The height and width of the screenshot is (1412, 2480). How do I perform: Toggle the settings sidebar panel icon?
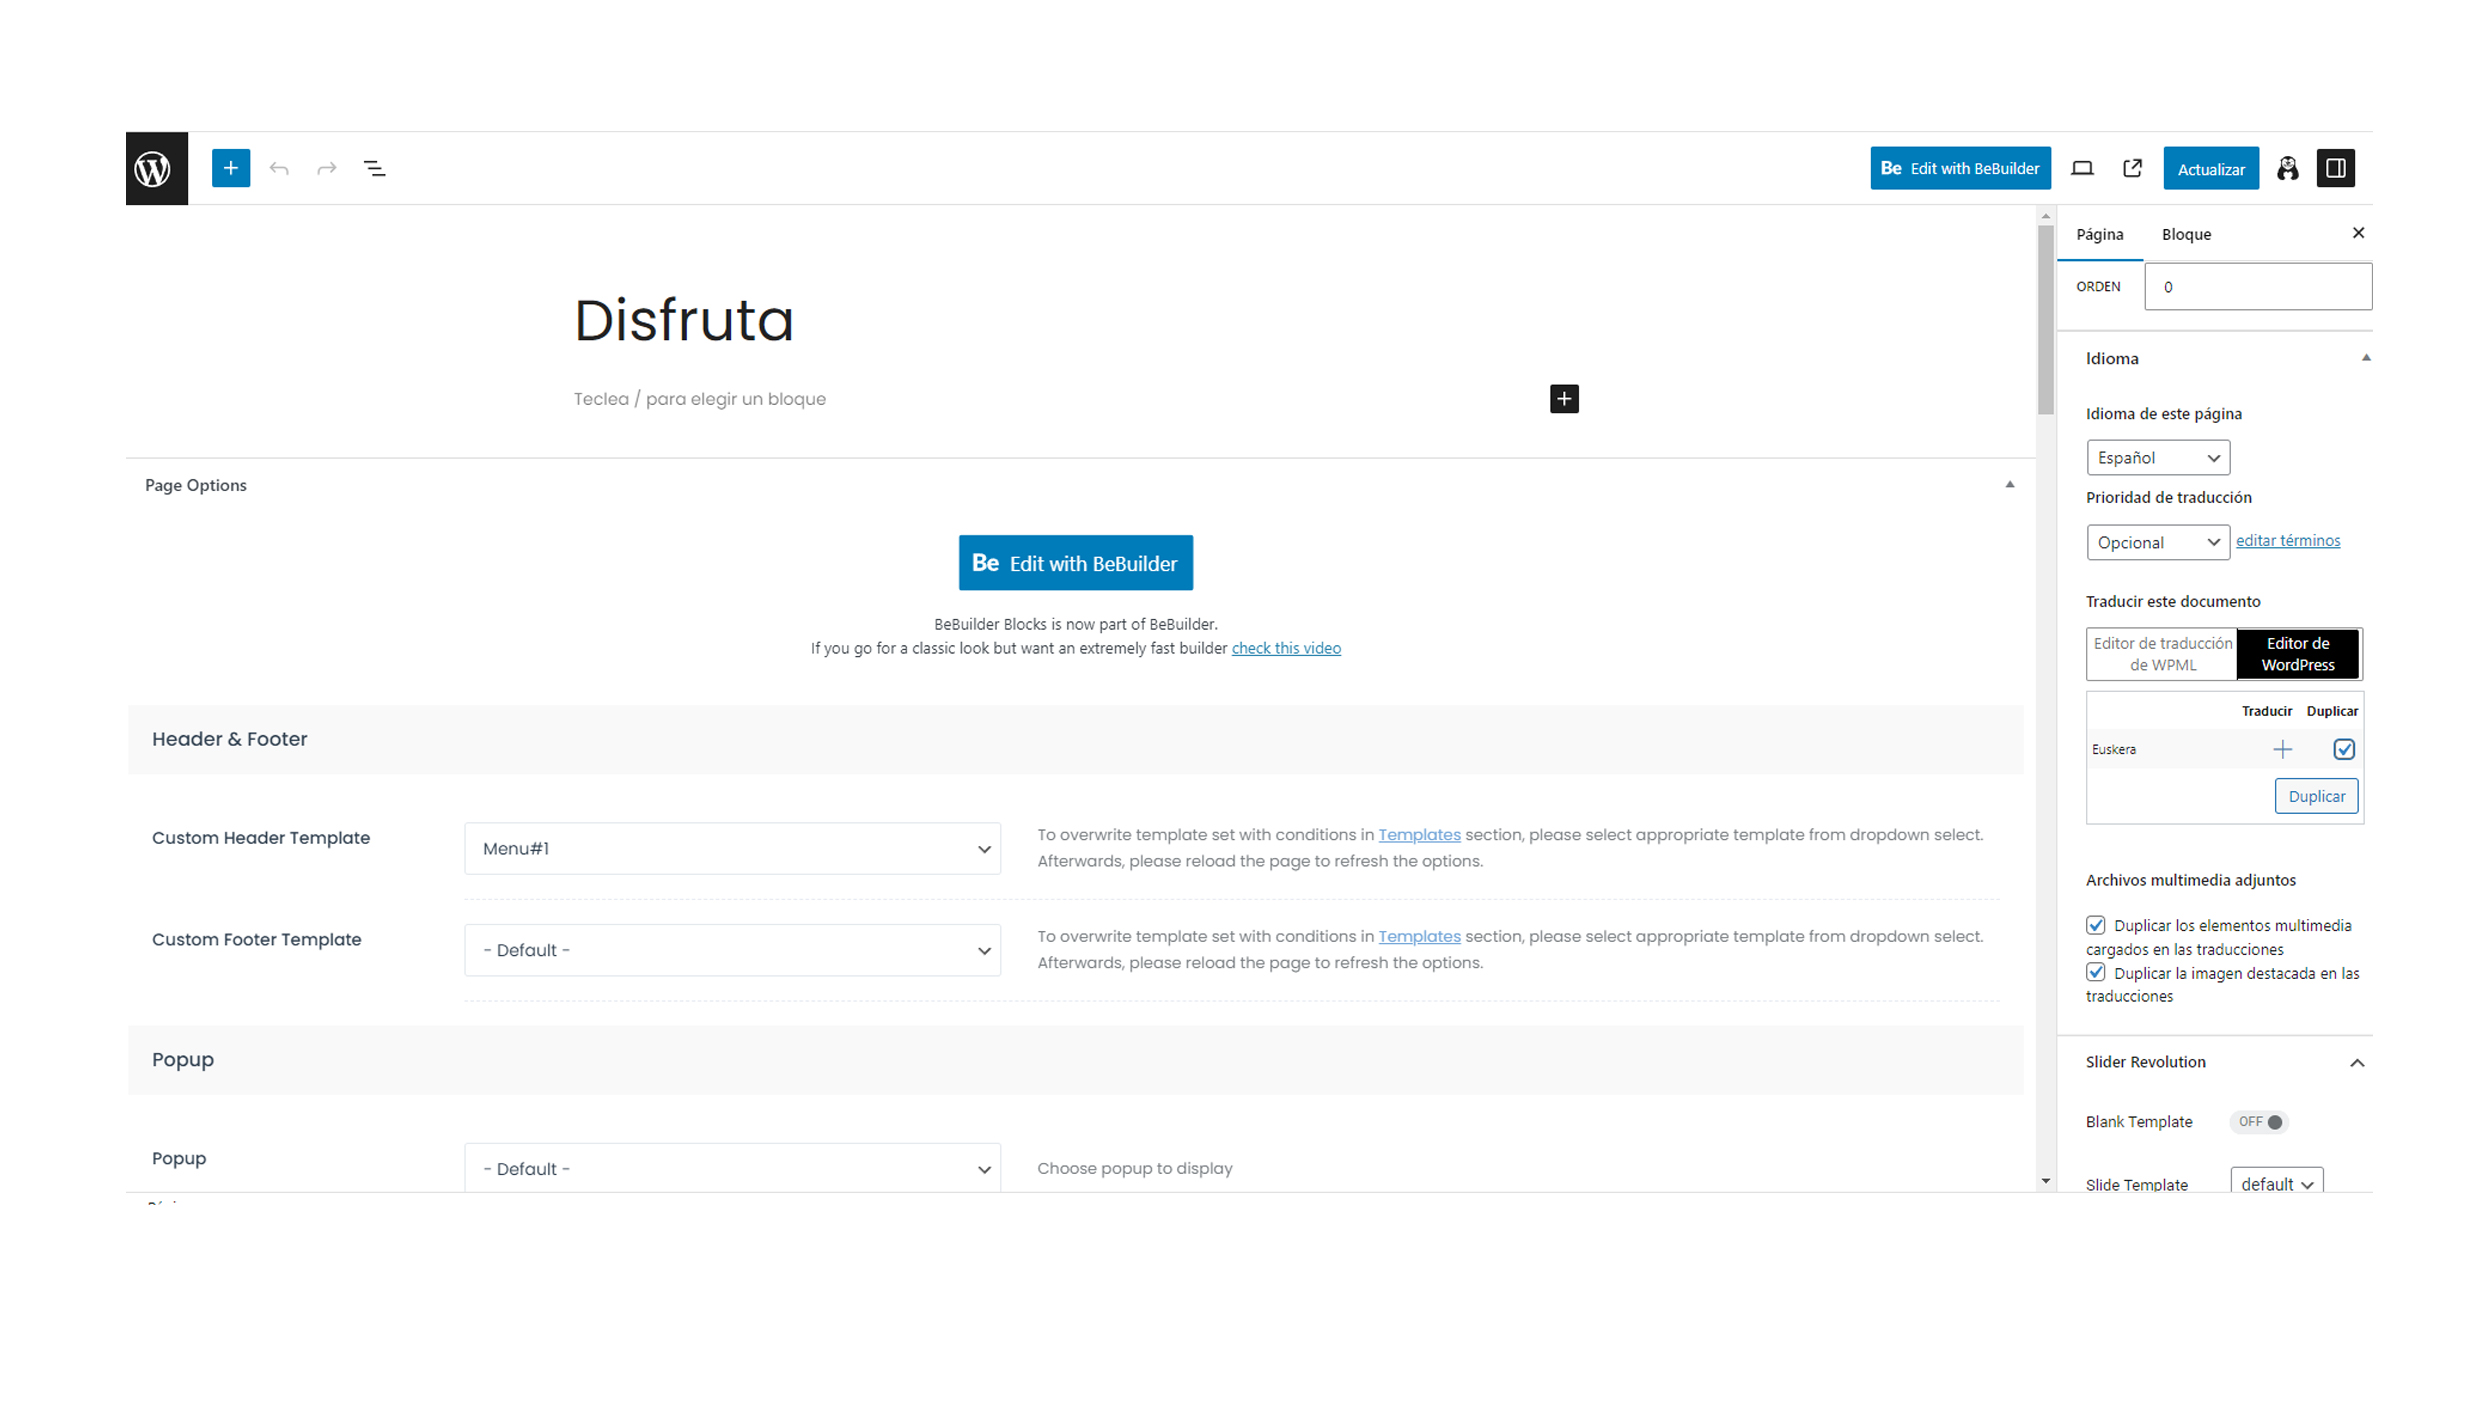click(x=2336, y=168)
